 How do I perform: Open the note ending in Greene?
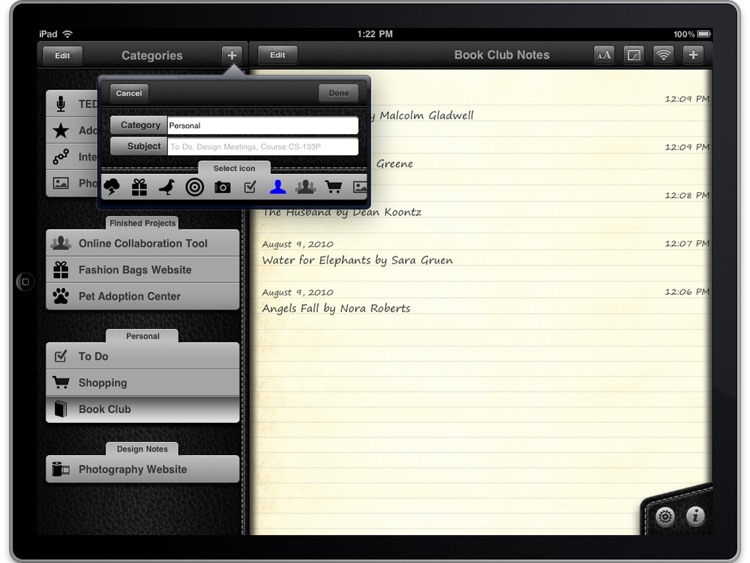coord(394,164)
